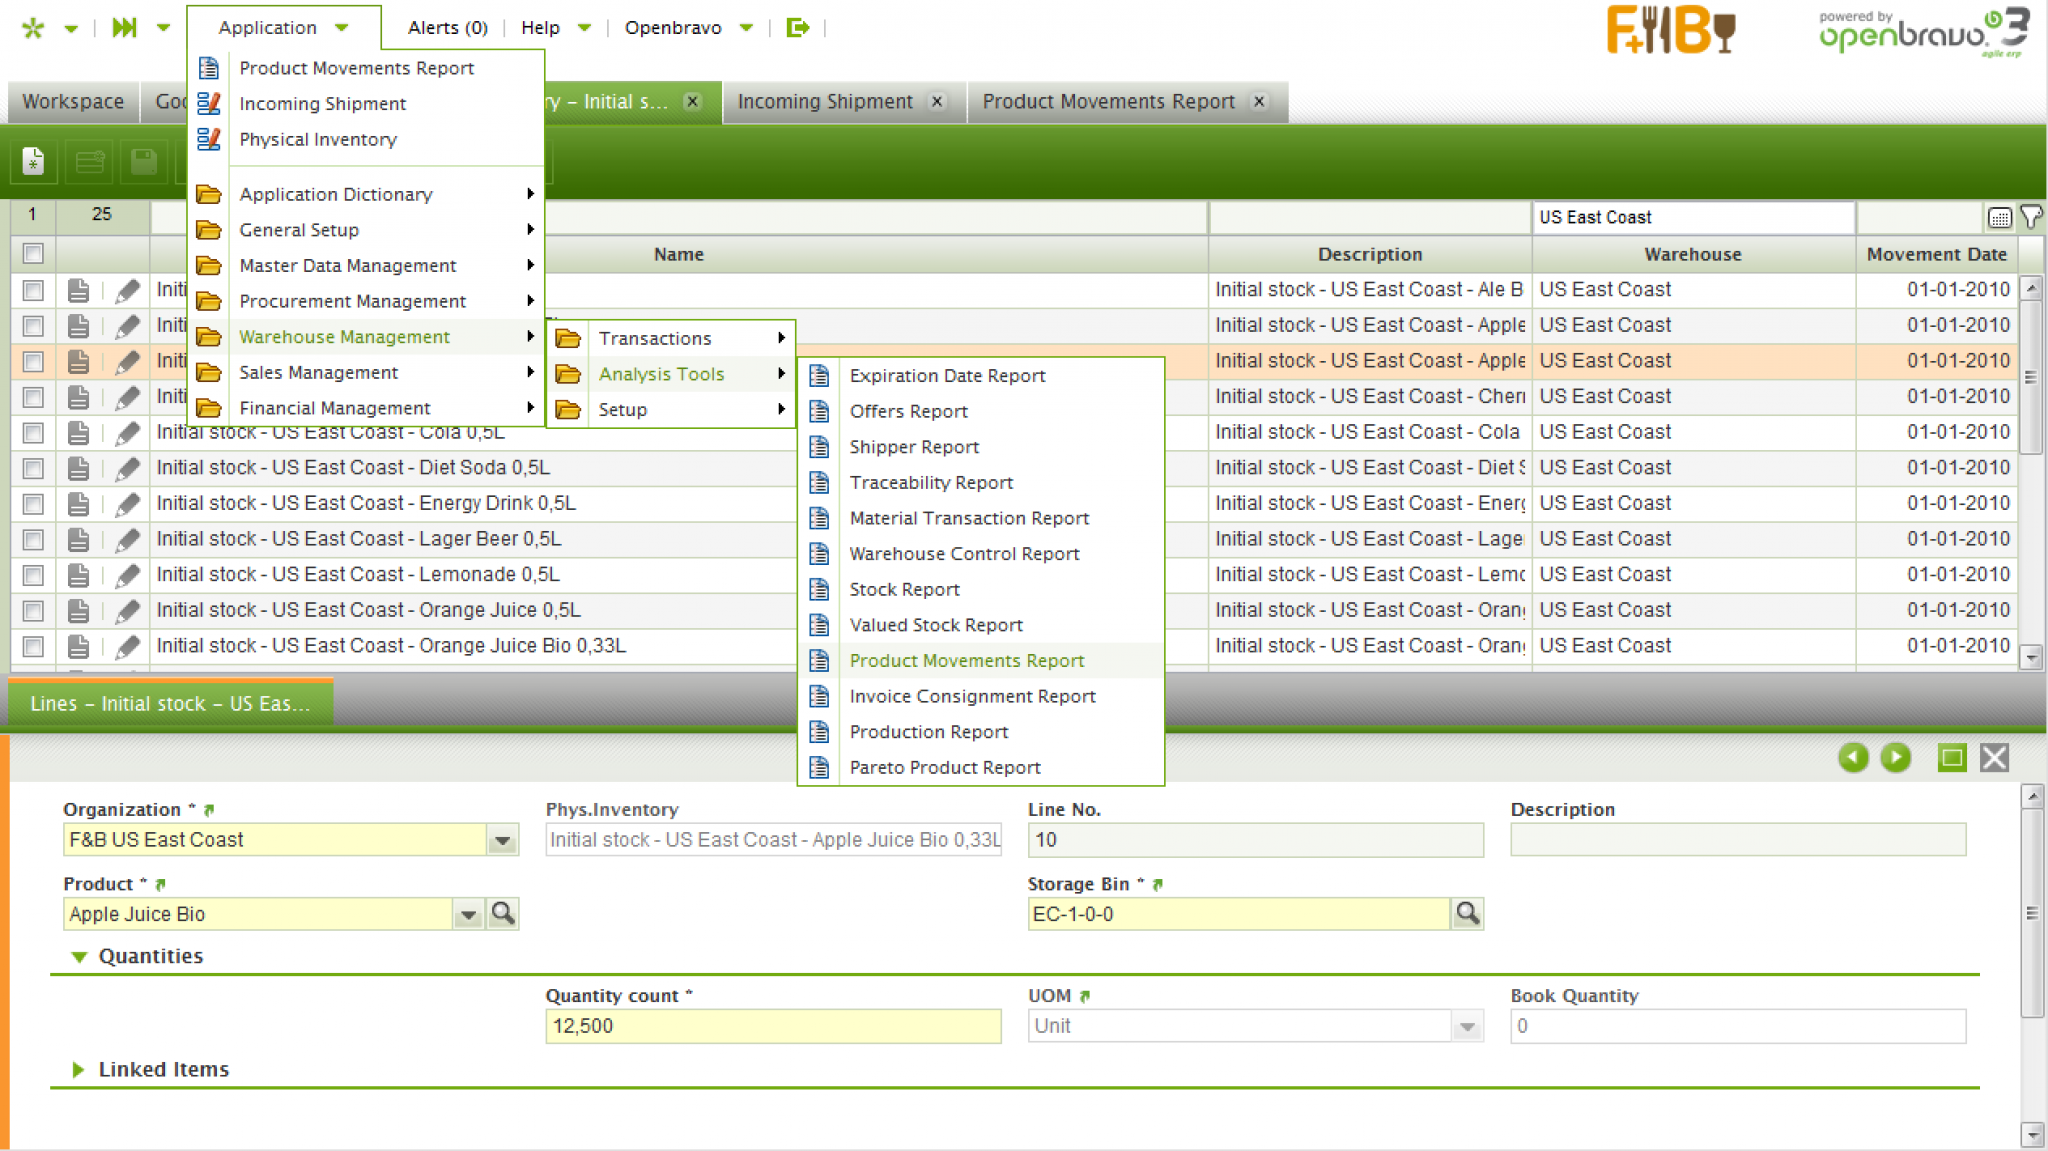Open Alerts from the top menu bar
Viewport: 2048px width, 1151px height.
pos(446,27)
